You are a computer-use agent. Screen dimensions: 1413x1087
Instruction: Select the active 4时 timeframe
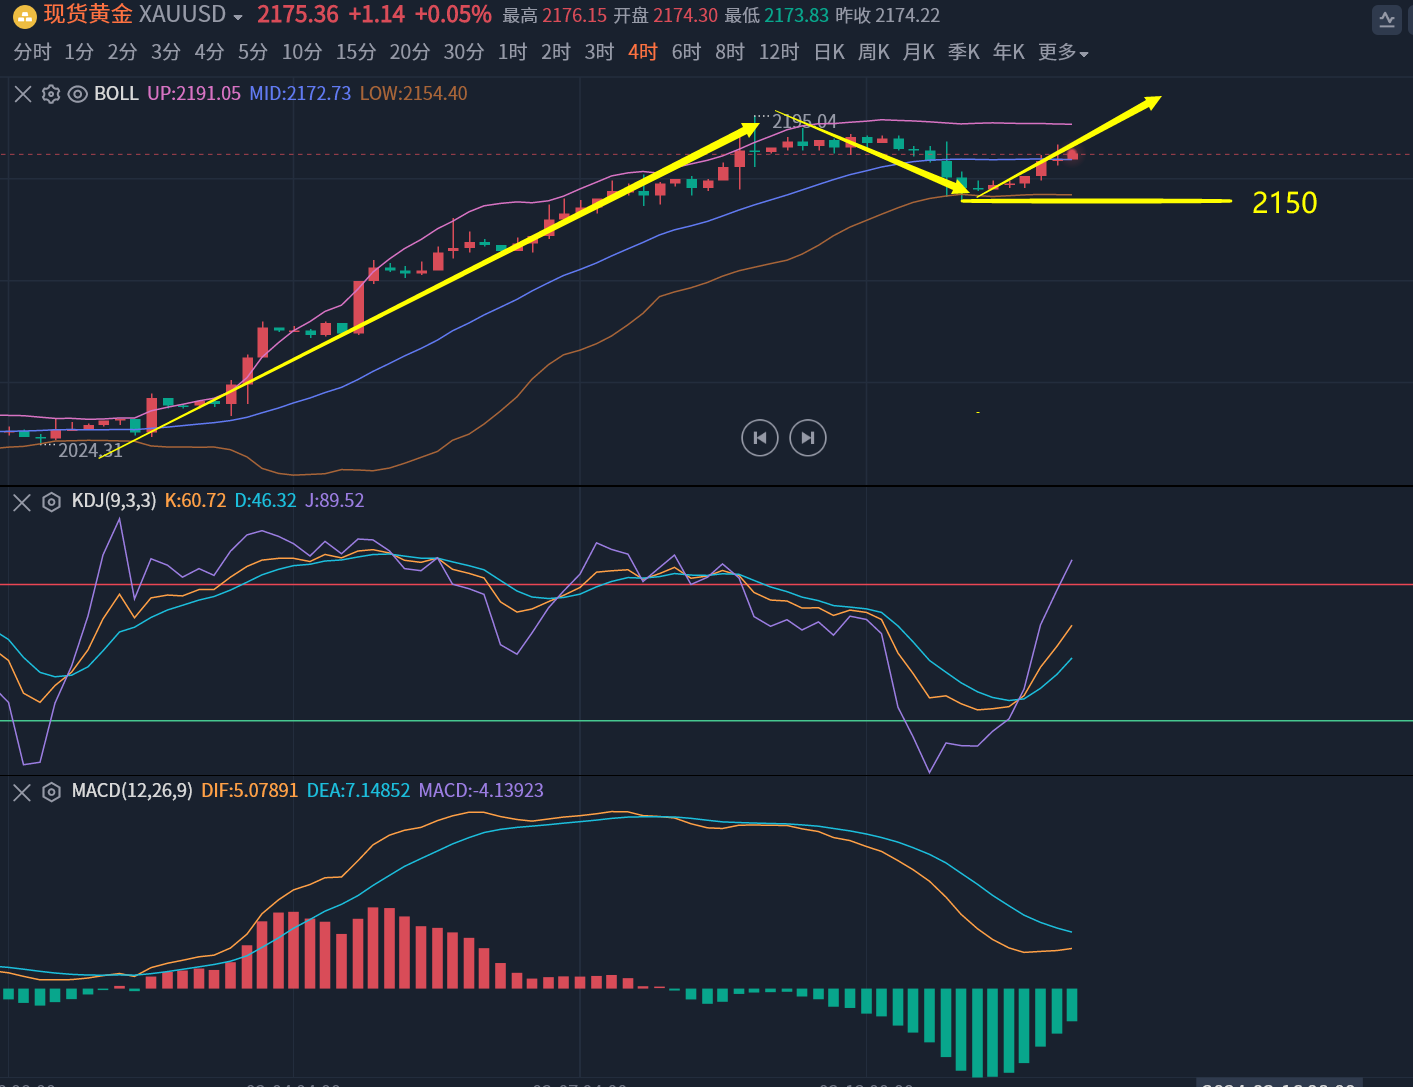pyautogui.click(x=643, y=52)
